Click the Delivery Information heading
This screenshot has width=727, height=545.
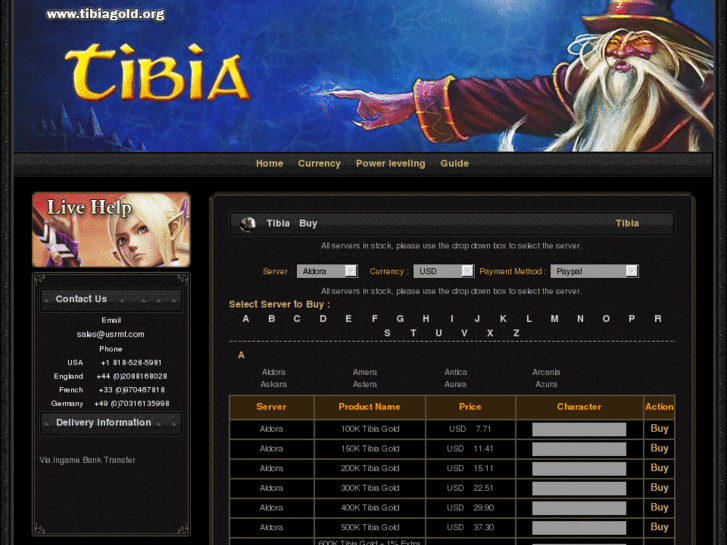pyautogui.click(x=103, y=423)
